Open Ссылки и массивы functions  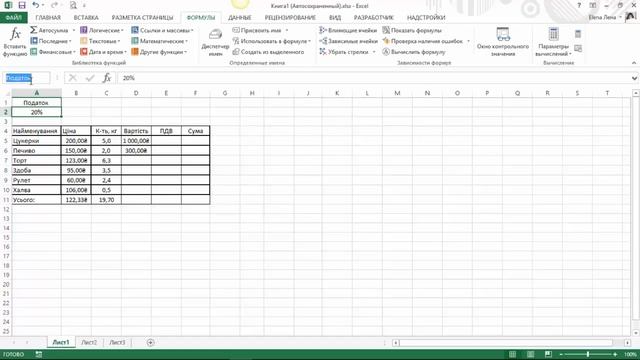click(162, 30)
